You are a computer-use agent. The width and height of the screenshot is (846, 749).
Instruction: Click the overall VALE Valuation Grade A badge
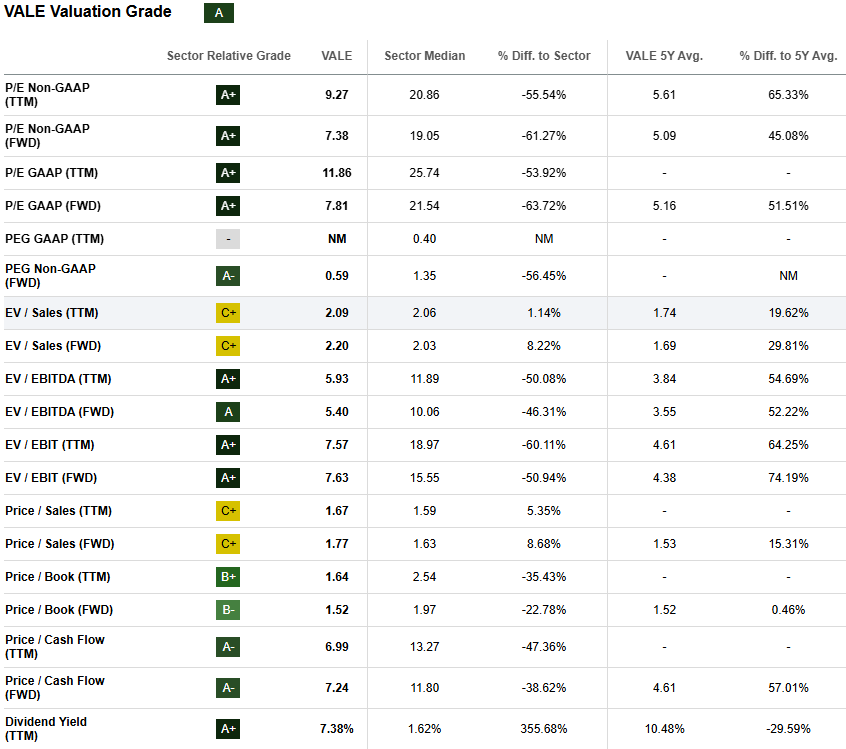pyautogui.click(x=219, y=13)
